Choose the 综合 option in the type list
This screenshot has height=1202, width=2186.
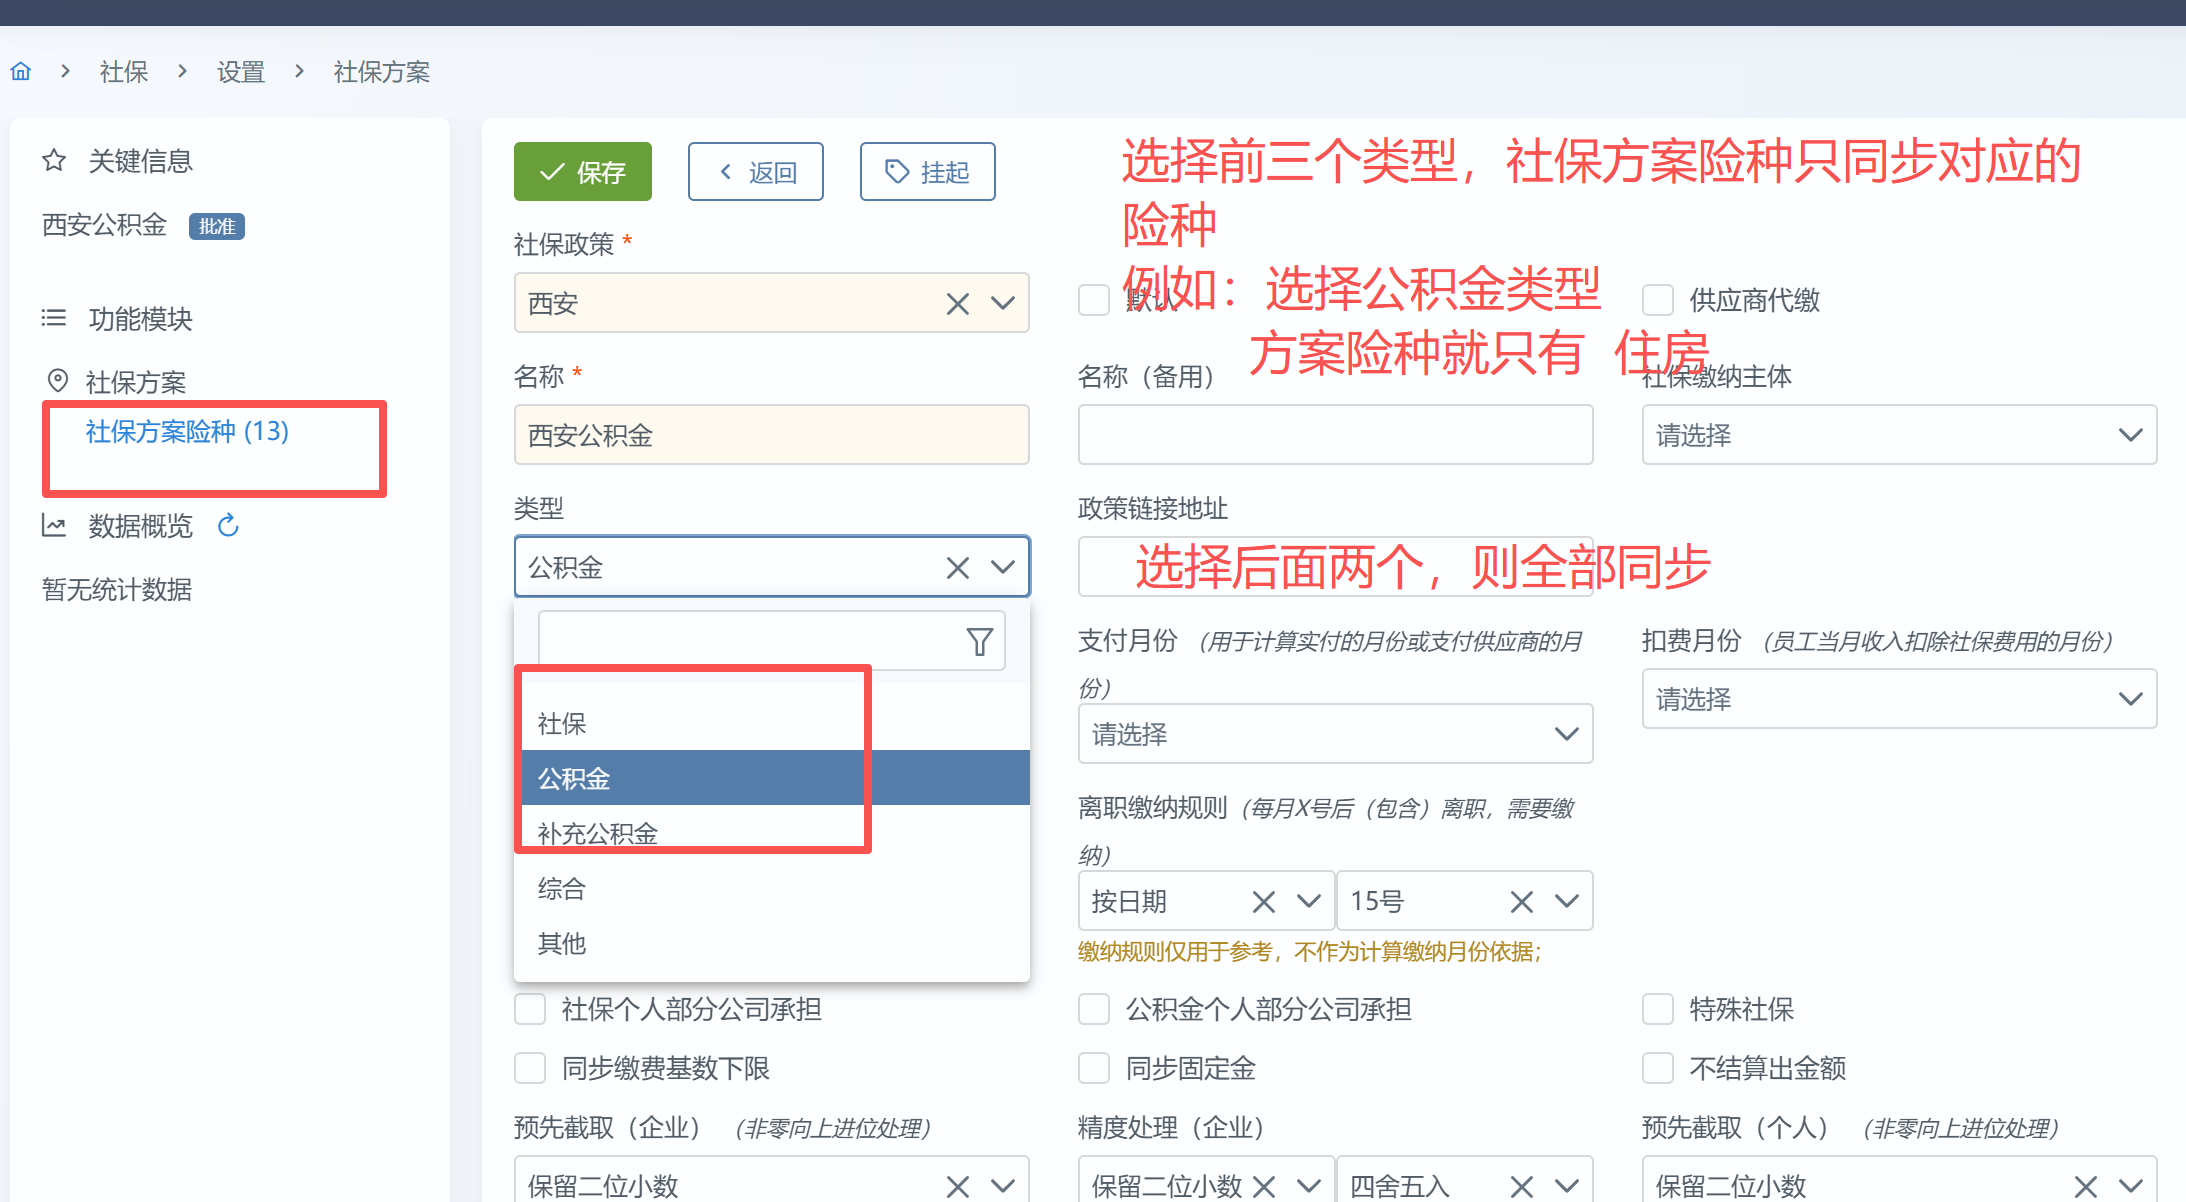coord(562,888)
